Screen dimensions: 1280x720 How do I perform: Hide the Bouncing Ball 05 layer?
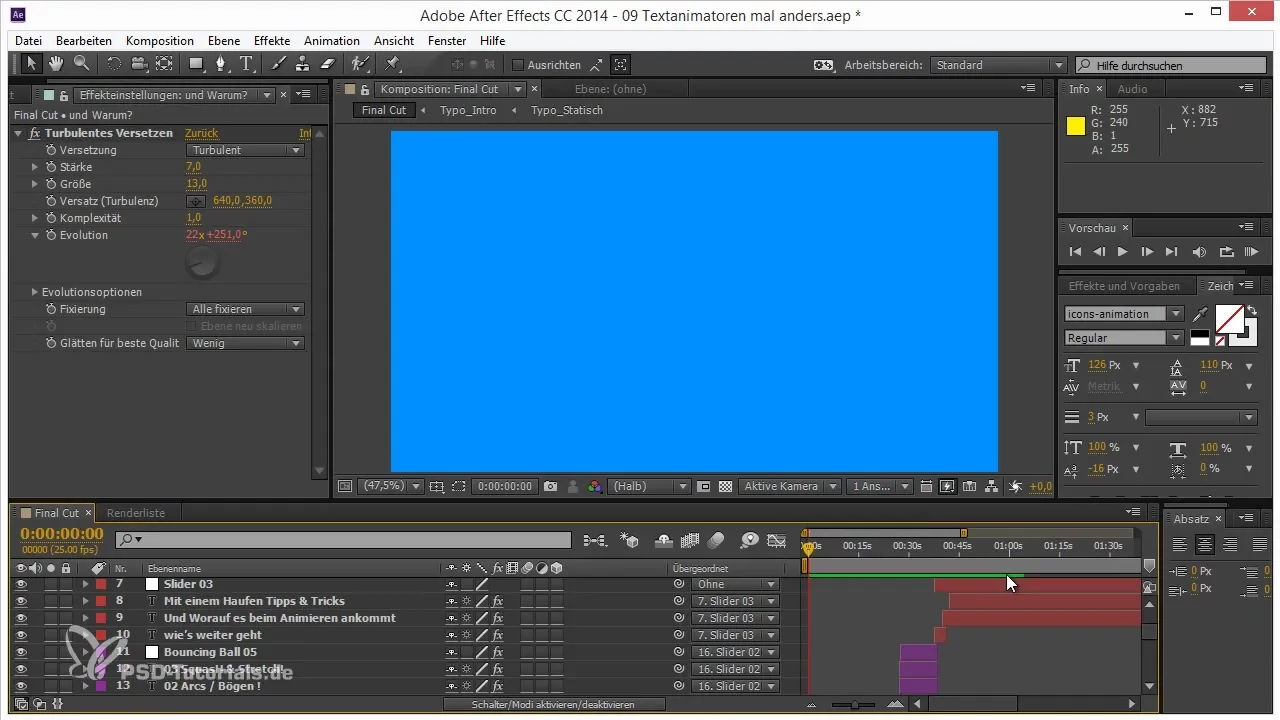click(21, 652)
